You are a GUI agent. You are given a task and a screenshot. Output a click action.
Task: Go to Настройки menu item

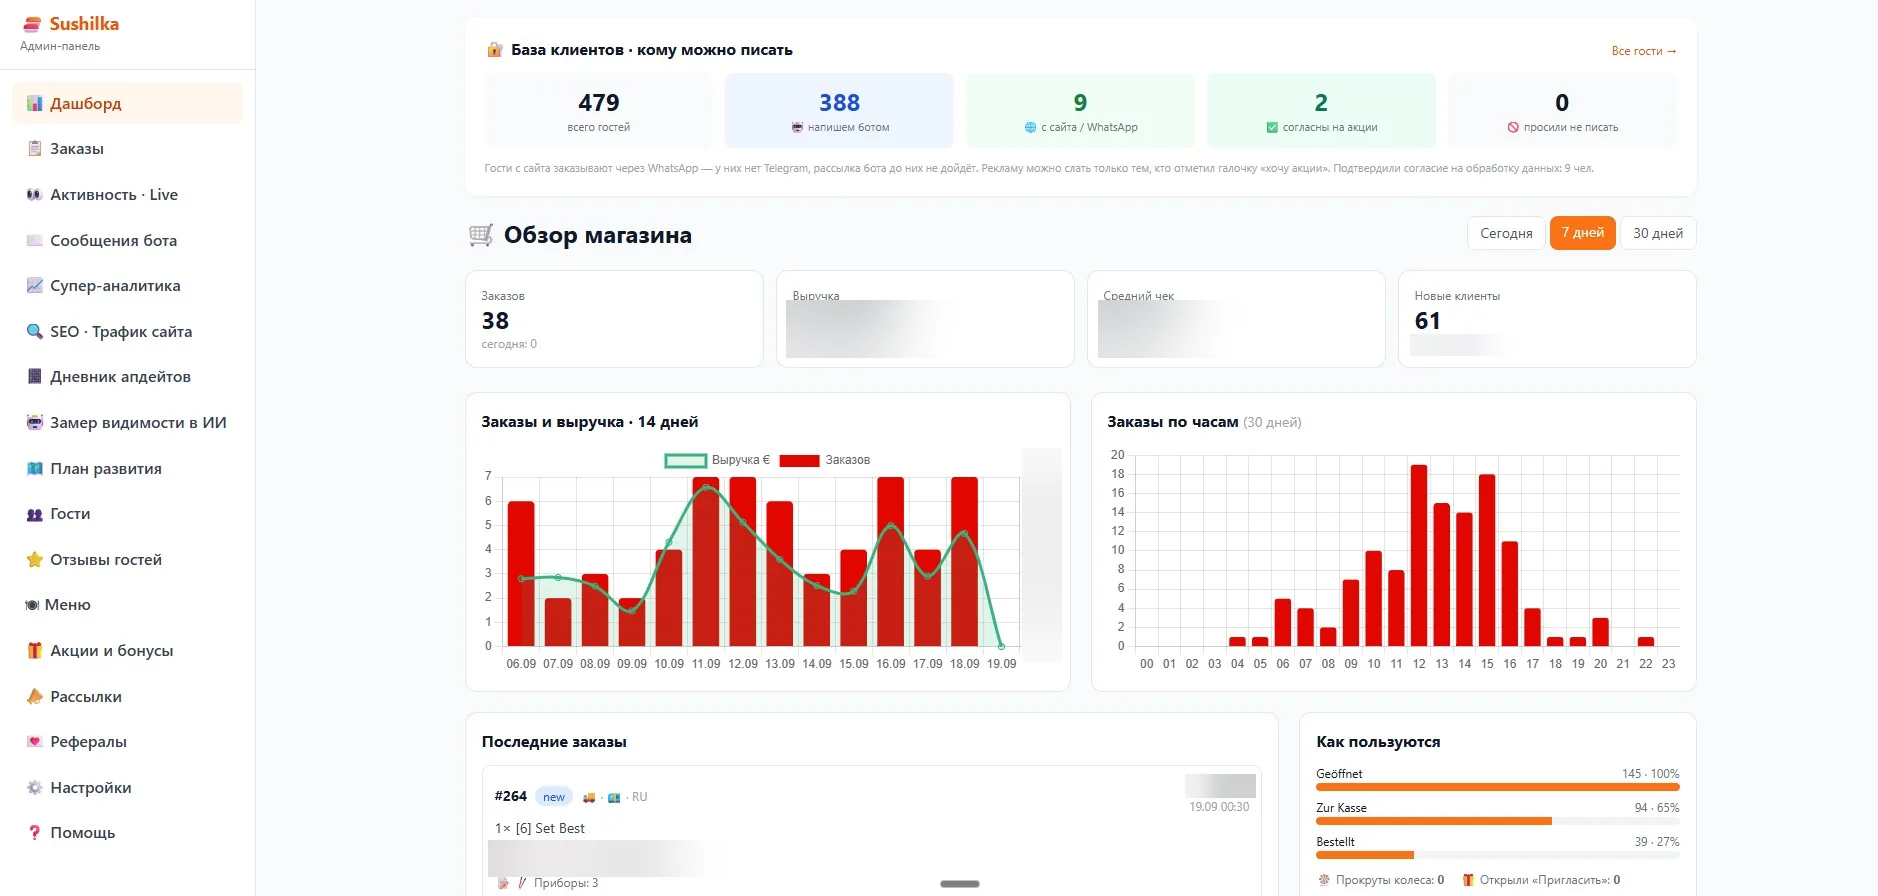(127, 788)
